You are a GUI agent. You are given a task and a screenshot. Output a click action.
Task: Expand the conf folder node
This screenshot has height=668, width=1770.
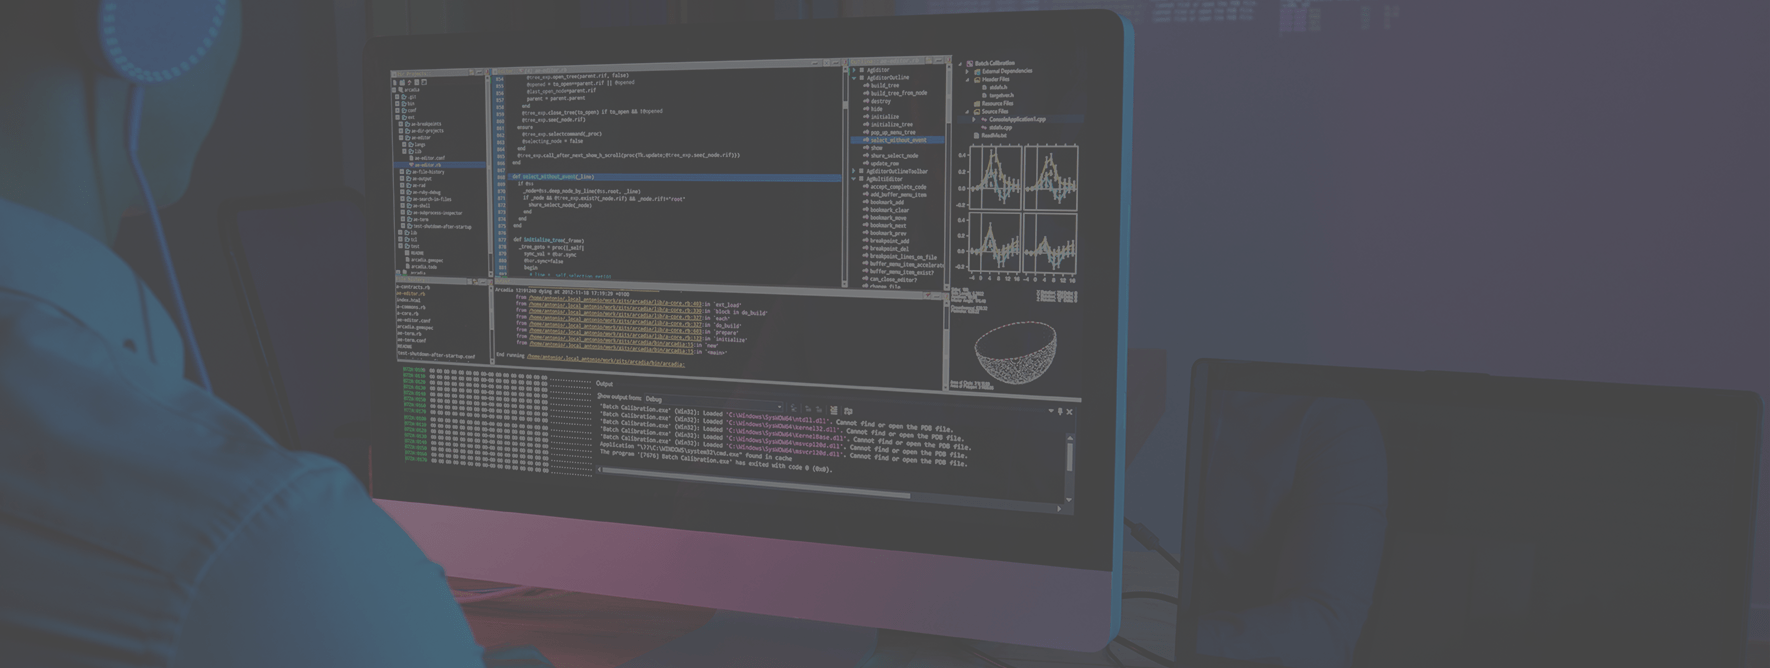[397, 110]
